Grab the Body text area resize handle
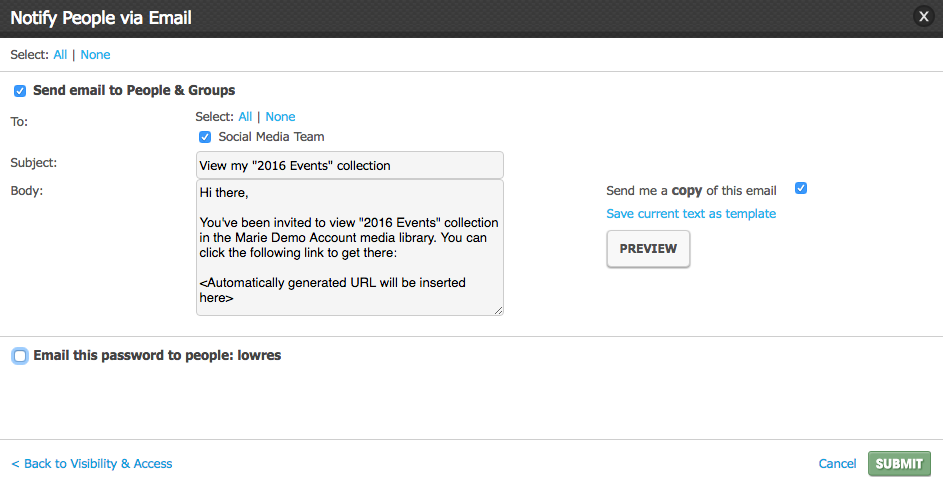 (x=498, y=310)
